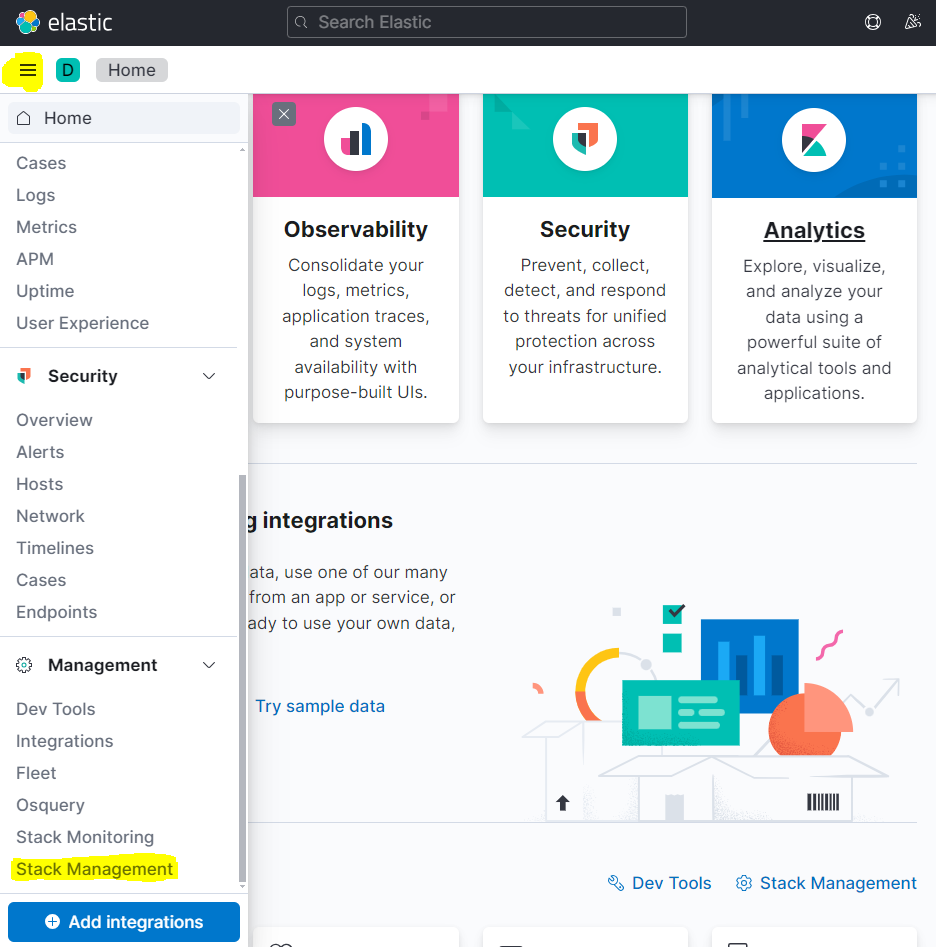The width and height of the screenshot is (936, 947).
Task: Click the plus icon on Add integrations
Action: 53,921
